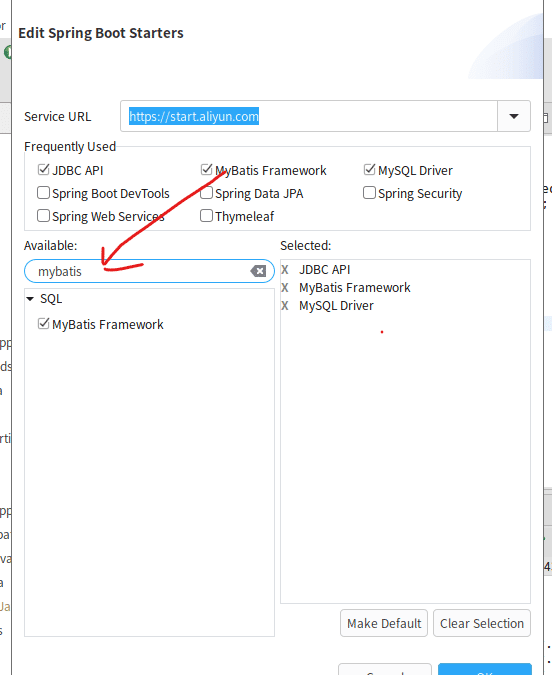Click in the Service URL field

pos(309,116)
